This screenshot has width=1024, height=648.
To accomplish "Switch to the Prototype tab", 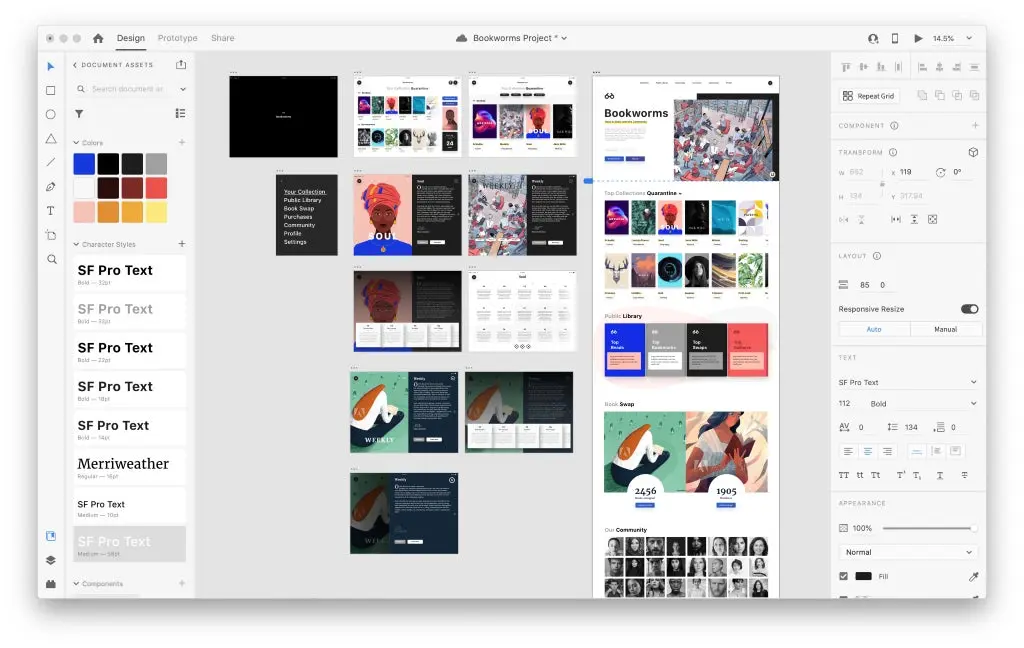I will click(x=177, y=38).
